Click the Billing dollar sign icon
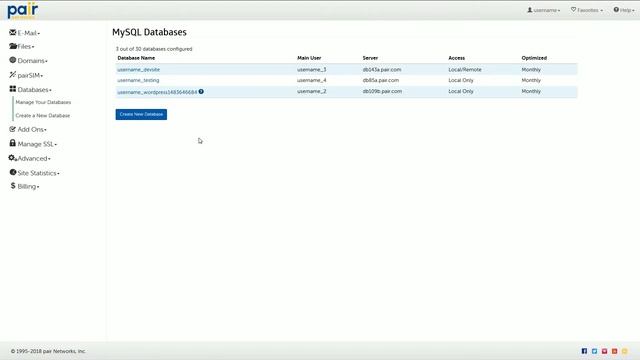 [x=13, y=186]
